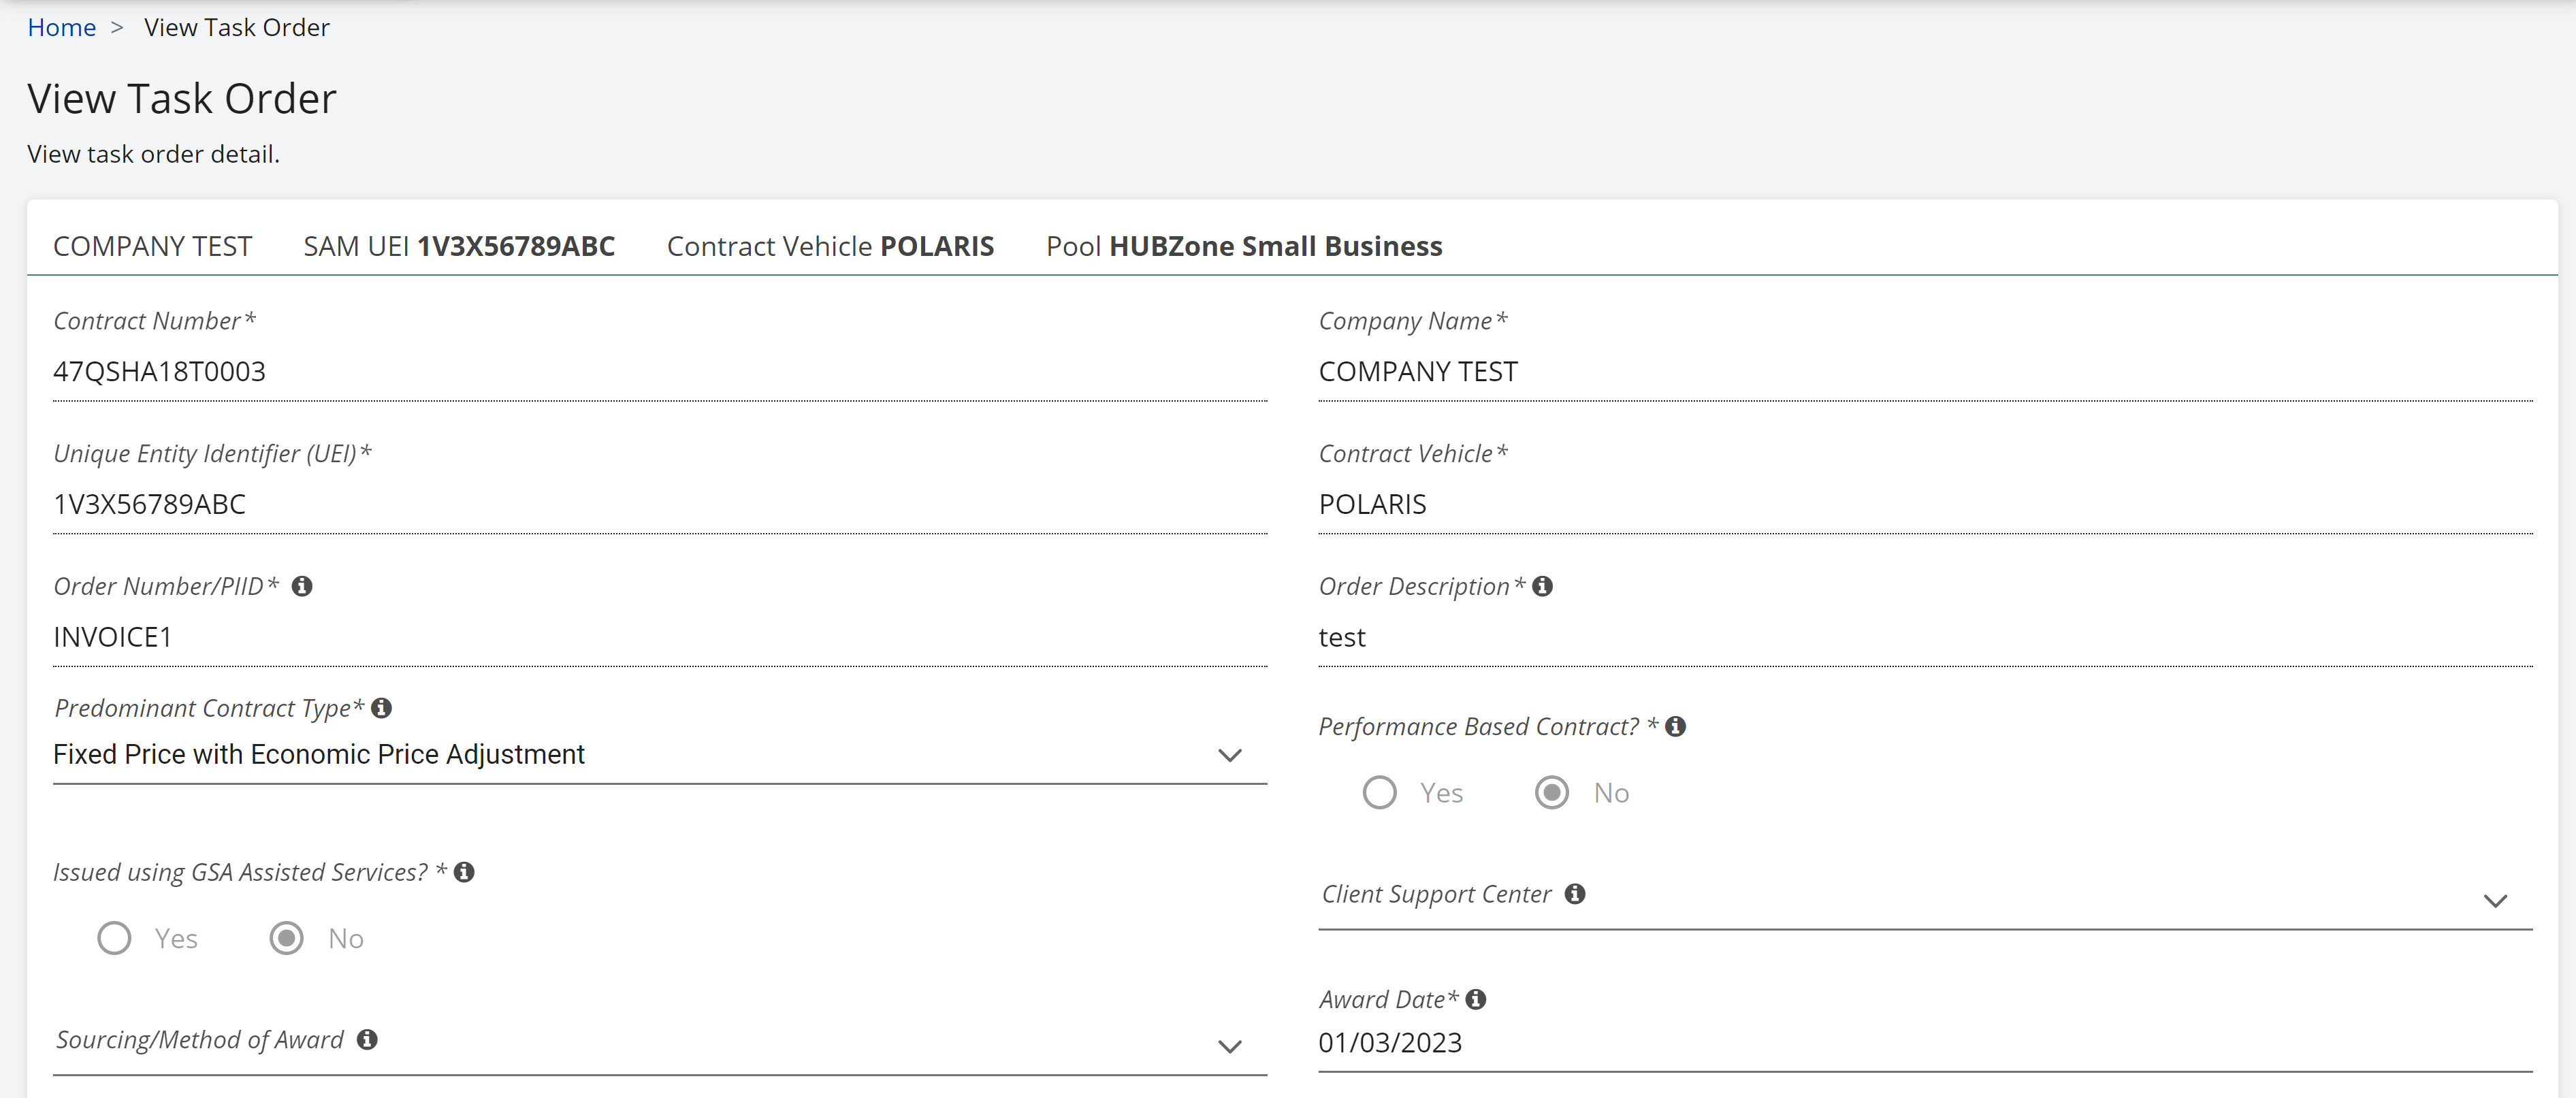Select No for GSA Assisted Services
Image resolution: width=2576 pixels, height=1098 pixels.
(x=287, y=938)
